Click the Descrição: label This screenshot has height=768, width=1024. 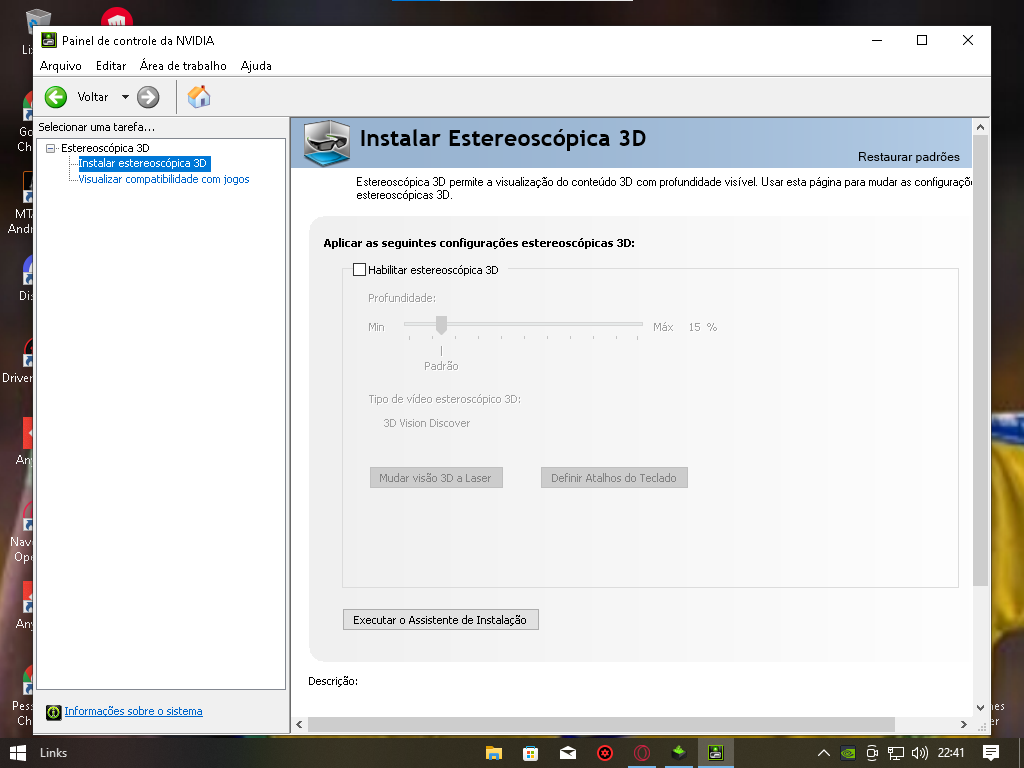click(333, 681)
